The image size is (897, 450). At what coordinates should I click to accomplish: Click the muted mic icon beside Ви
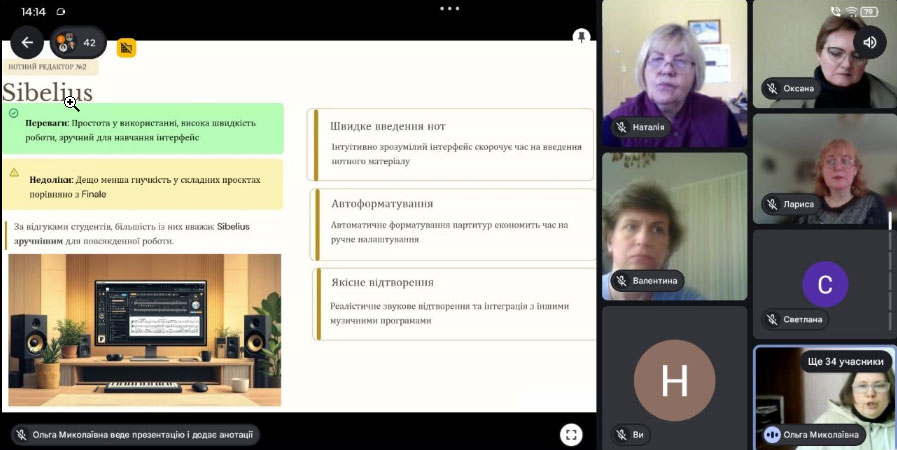coord(622,435)
